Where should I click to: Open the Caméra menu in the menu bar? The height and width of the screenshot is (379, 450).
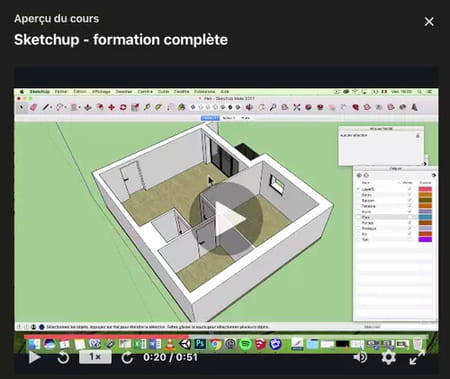(145, 91)
